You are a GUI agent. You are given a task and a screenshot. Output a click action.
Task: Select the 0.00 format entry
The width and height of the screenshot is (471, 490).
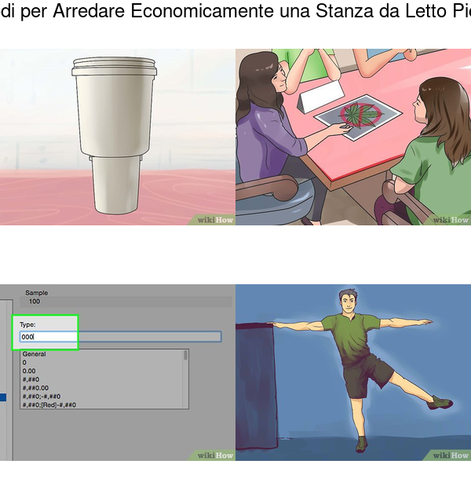tap(29, 371)
